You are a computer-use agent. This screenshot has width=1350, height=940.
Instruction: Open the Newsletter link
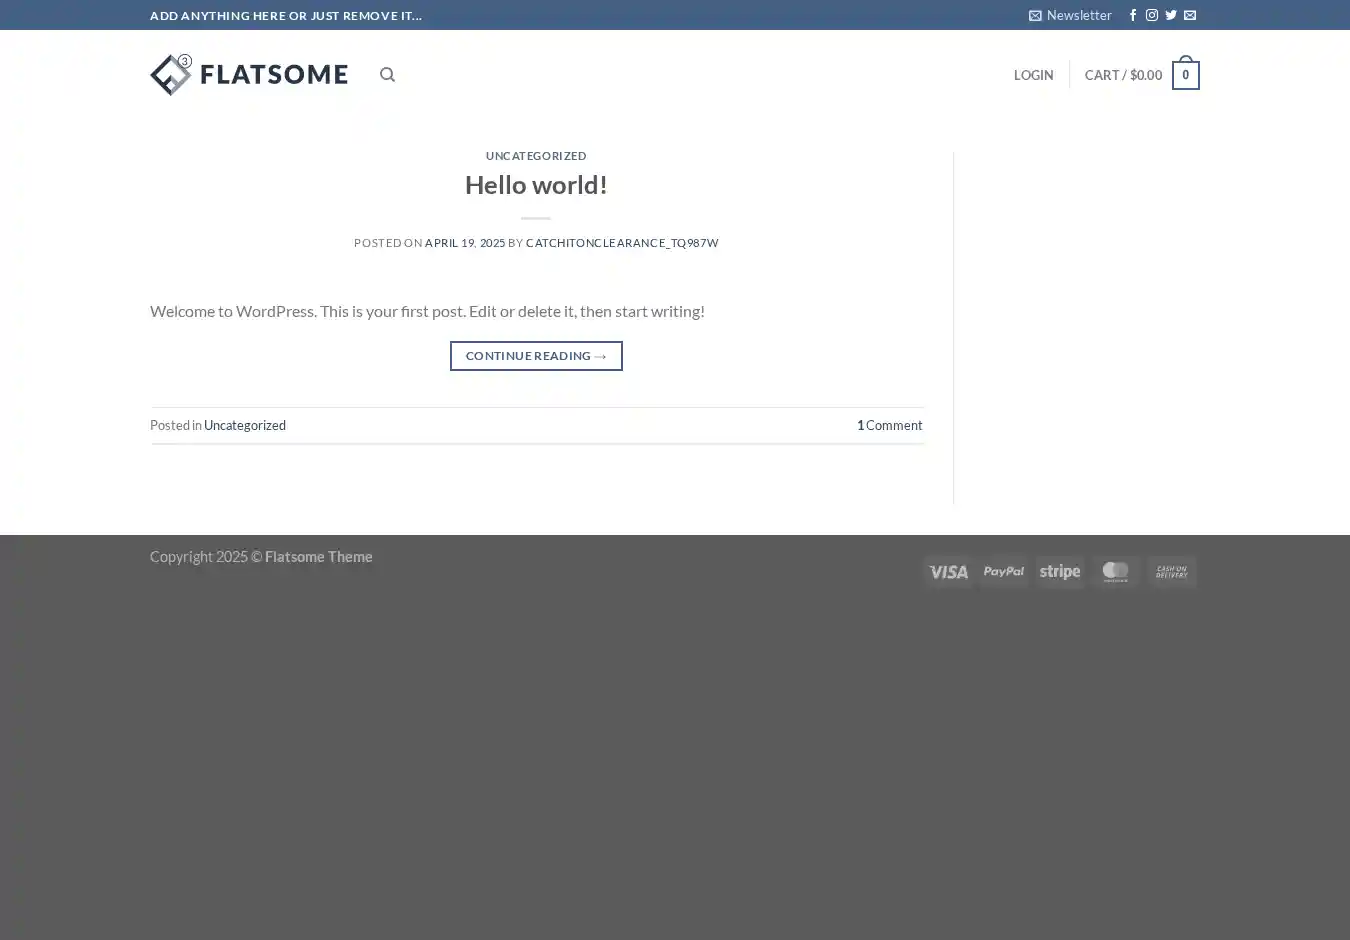1070,15
